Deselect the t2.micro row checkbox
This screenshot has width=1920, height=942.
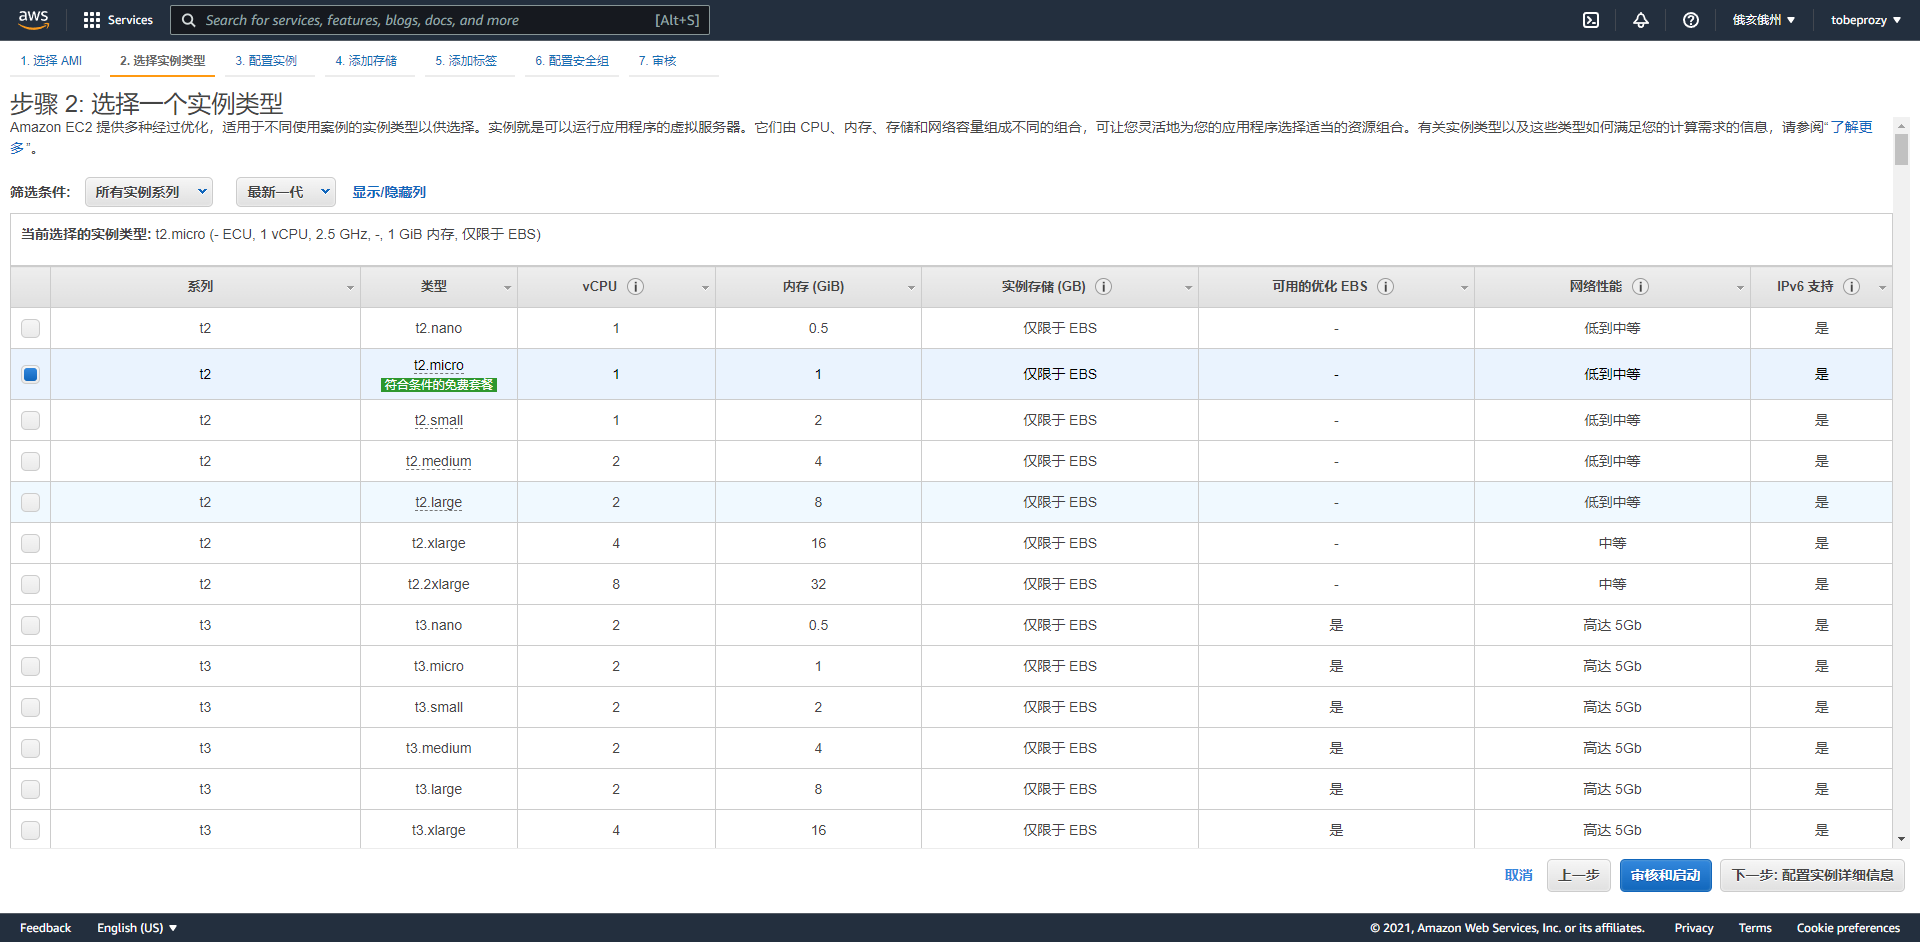tap(31, 375)
